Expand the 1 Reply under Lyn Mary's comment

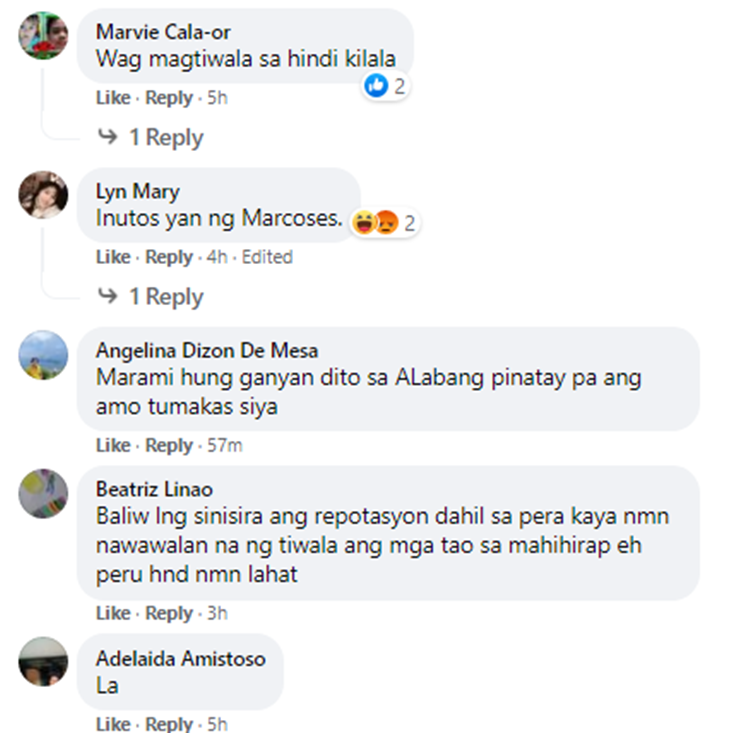[166, 297]
